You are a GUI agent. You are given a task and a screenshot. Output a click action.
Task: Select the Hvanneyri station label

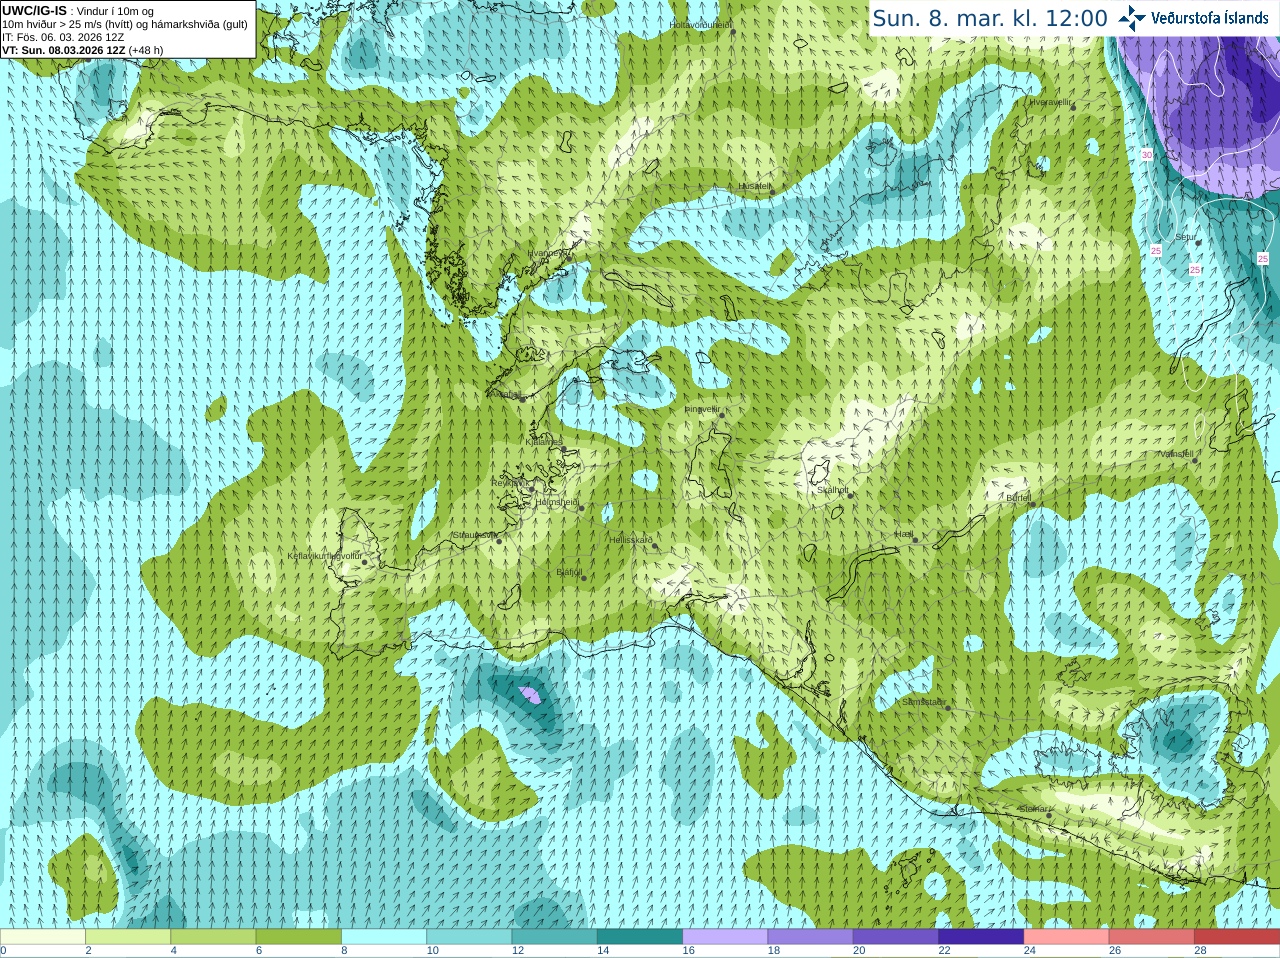point(548,254)
